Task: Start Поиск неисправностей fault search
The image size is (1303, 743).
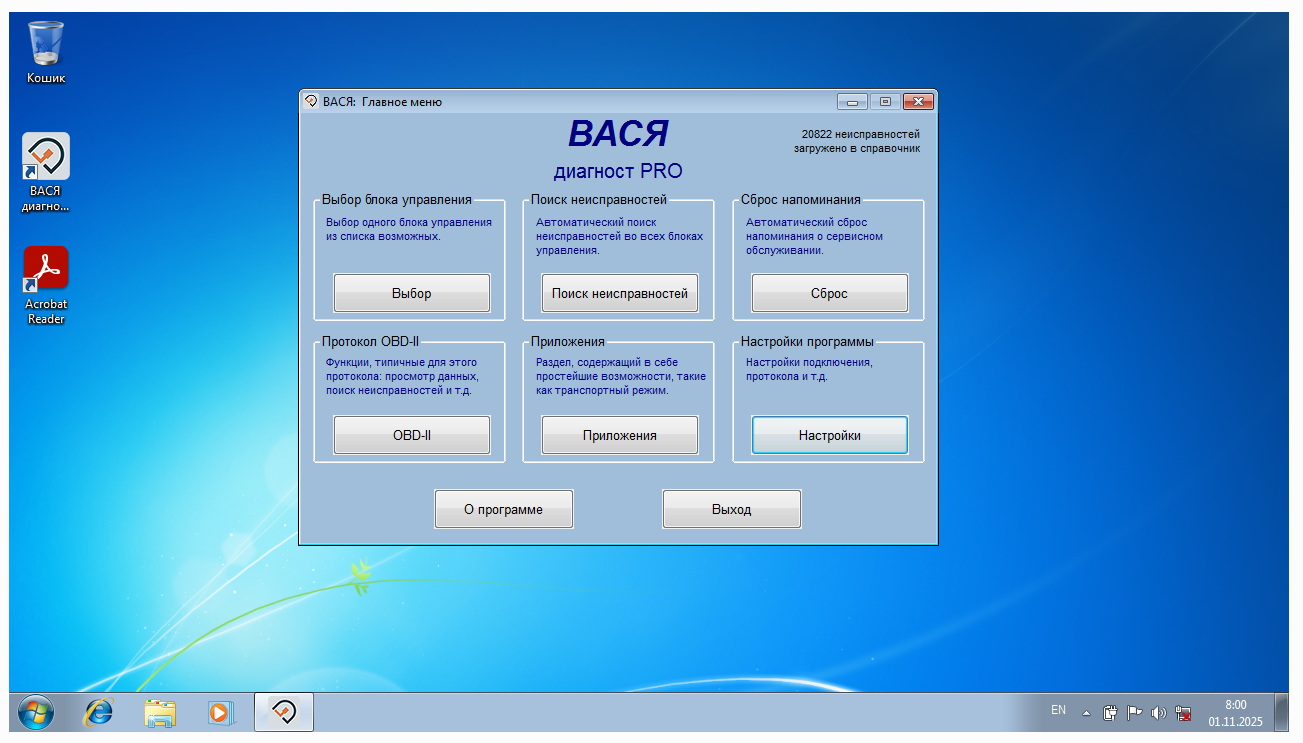Action: (x=619, y=294)
